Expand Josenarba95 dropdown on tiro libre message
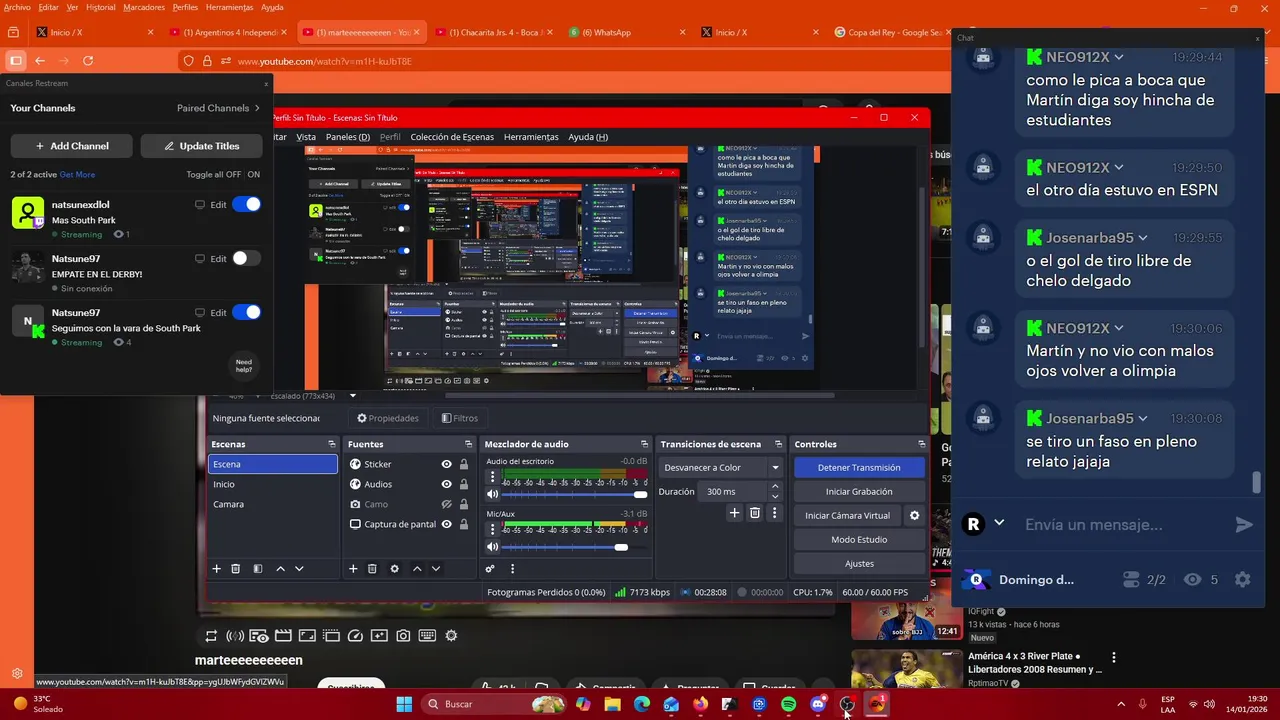 1143,238
